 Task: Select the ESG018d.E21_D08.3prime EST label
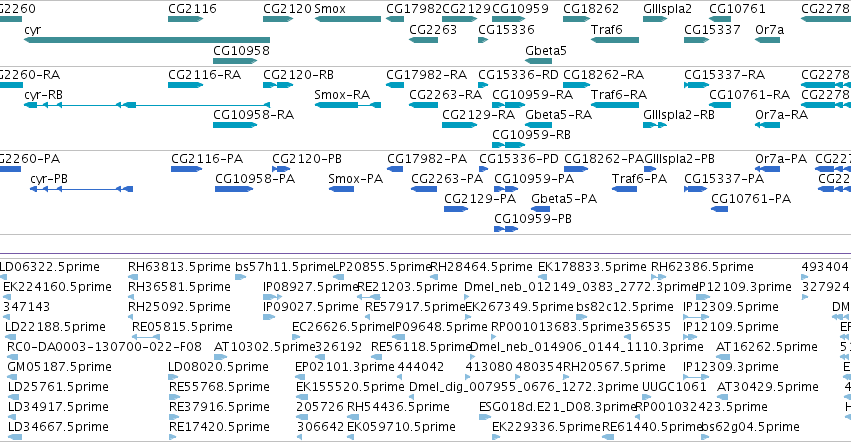(x=557, y=407)
